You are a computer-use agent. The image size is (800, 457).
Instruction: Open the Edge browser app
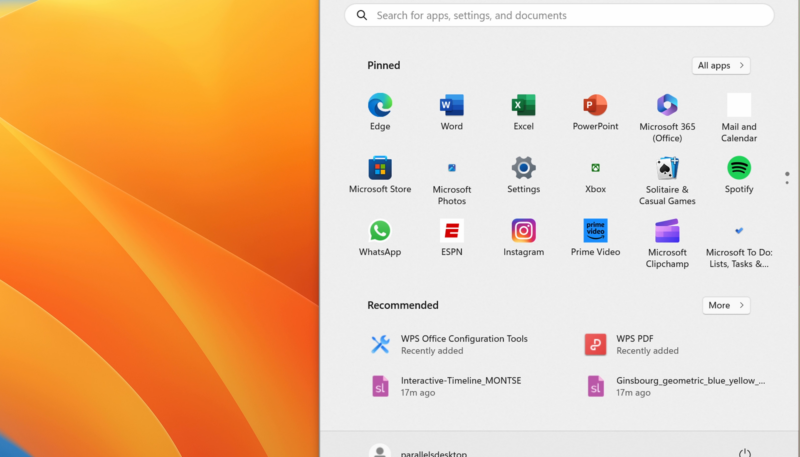pos(380,106)
